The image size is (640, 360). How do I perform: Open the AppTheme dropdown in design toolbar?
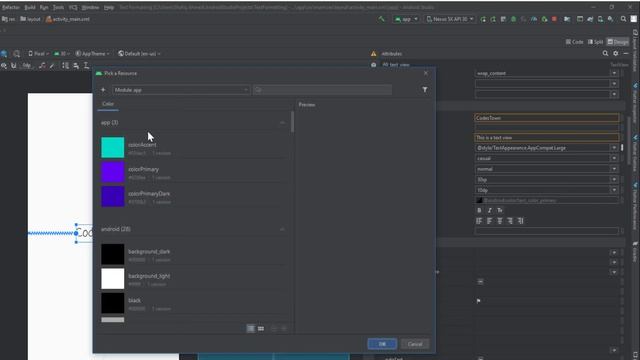(92, 53)
